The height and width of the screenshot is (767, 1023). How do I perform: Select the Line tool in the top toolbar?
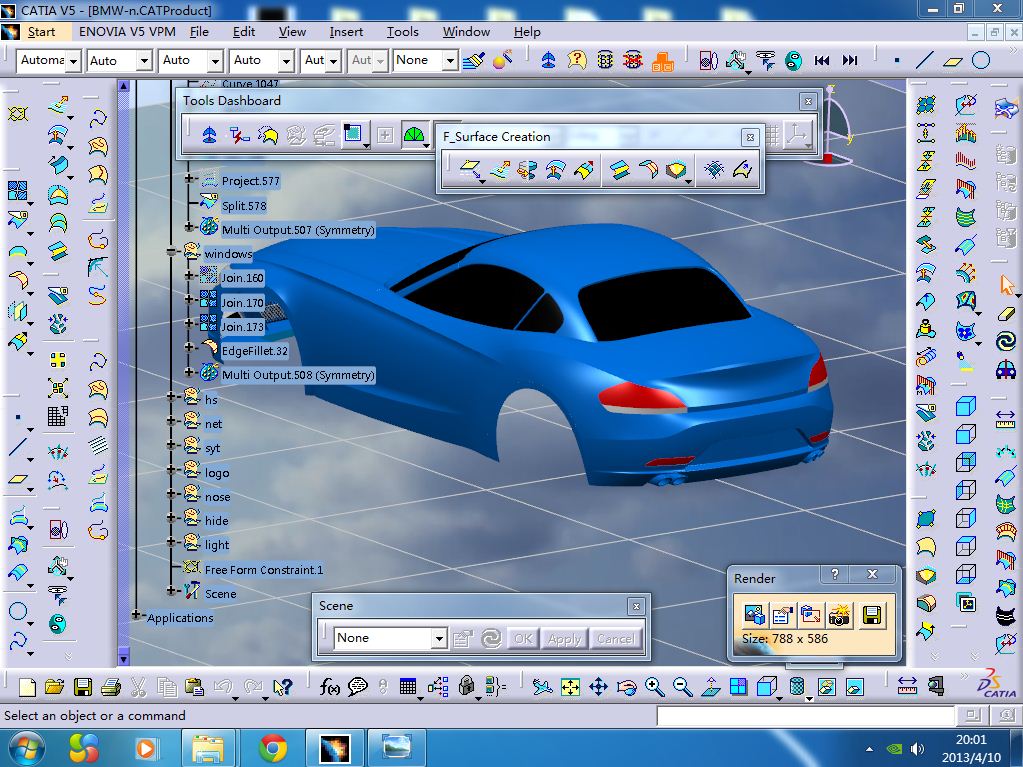924,61
